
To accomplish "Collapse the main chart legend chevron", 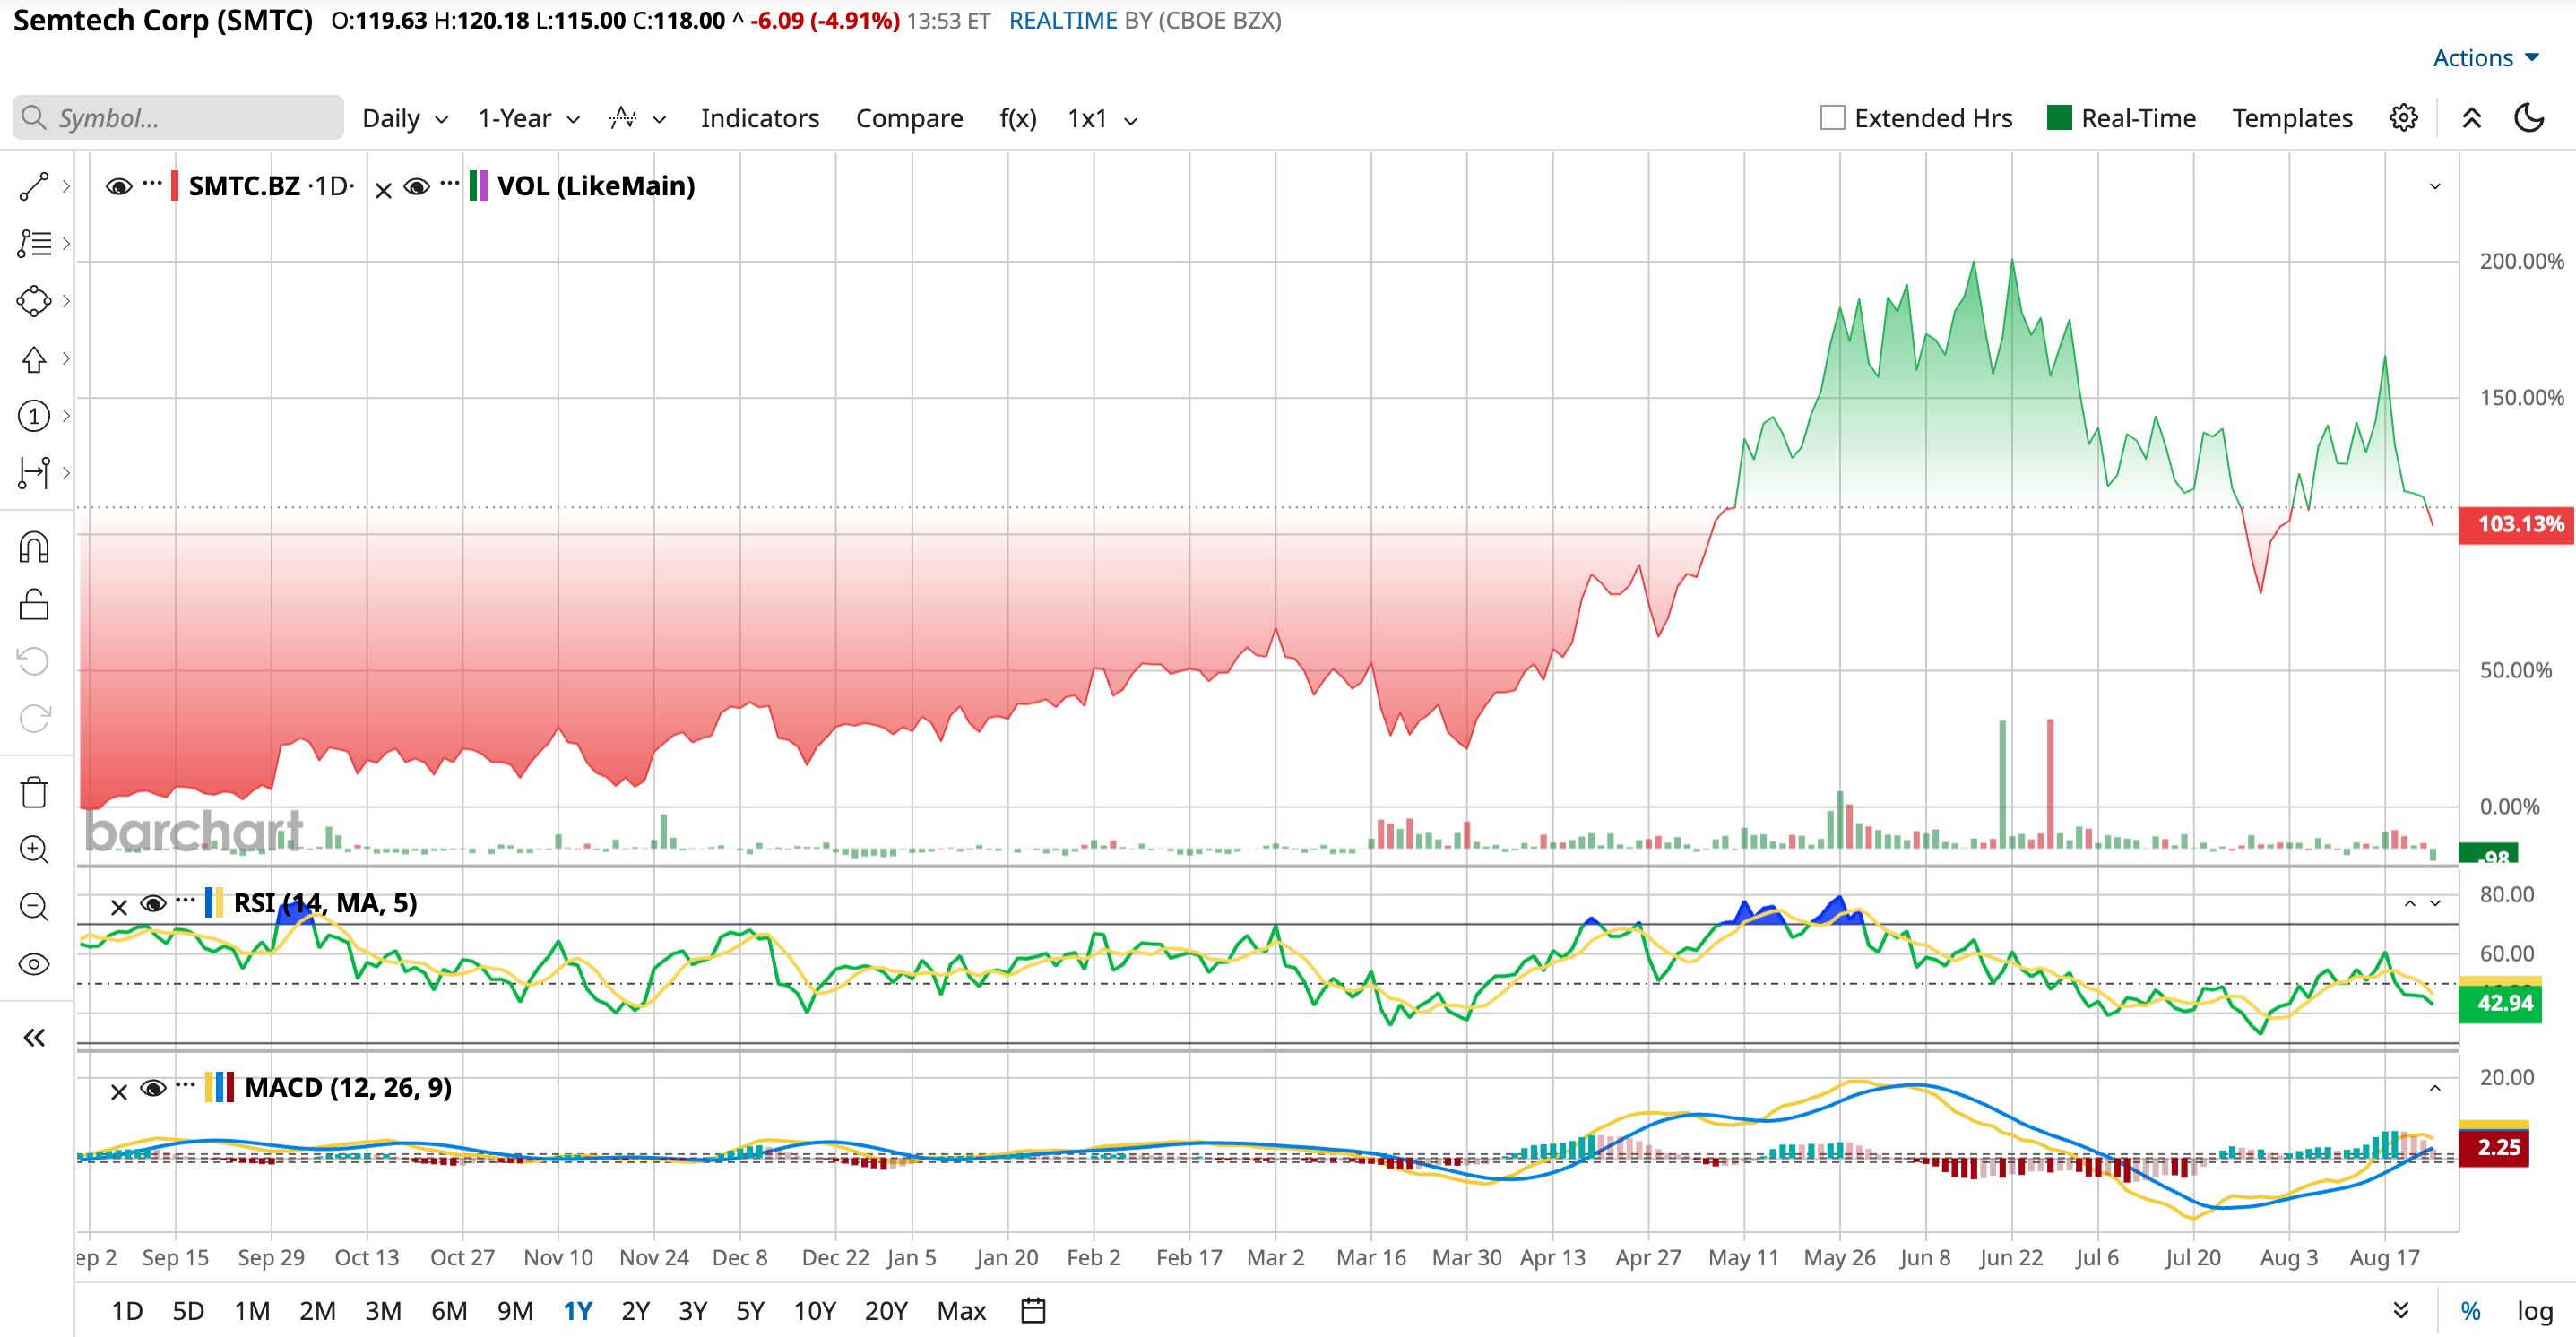I will 2435,187.
